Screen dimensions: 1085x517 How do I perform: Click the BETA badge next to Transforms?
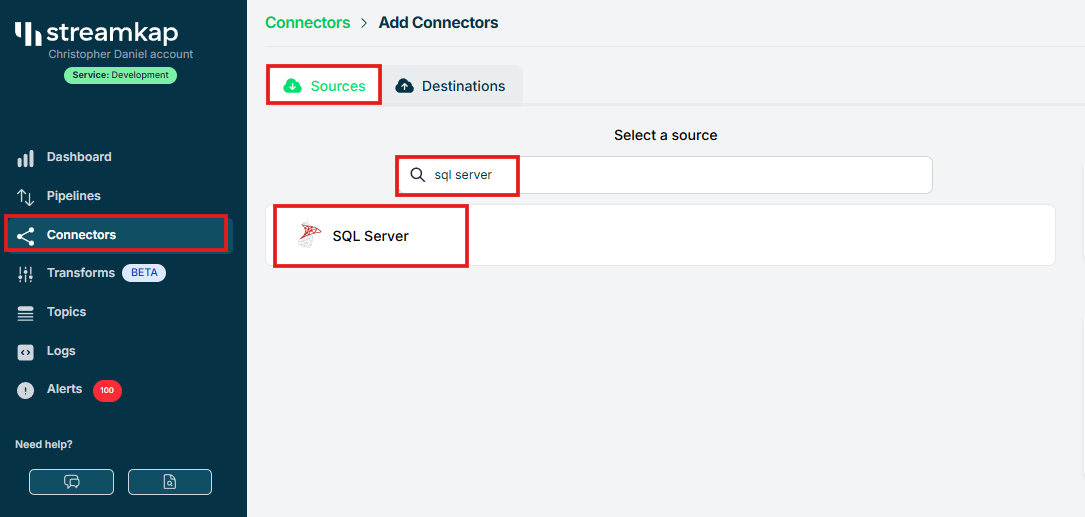pyautogui.click(x=144, y=273)
